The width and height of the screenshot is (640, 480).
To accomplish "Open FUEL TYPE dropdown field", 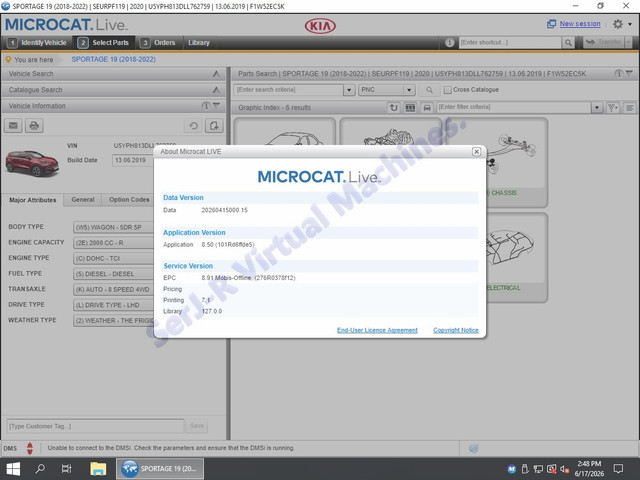I will [113, 274].
